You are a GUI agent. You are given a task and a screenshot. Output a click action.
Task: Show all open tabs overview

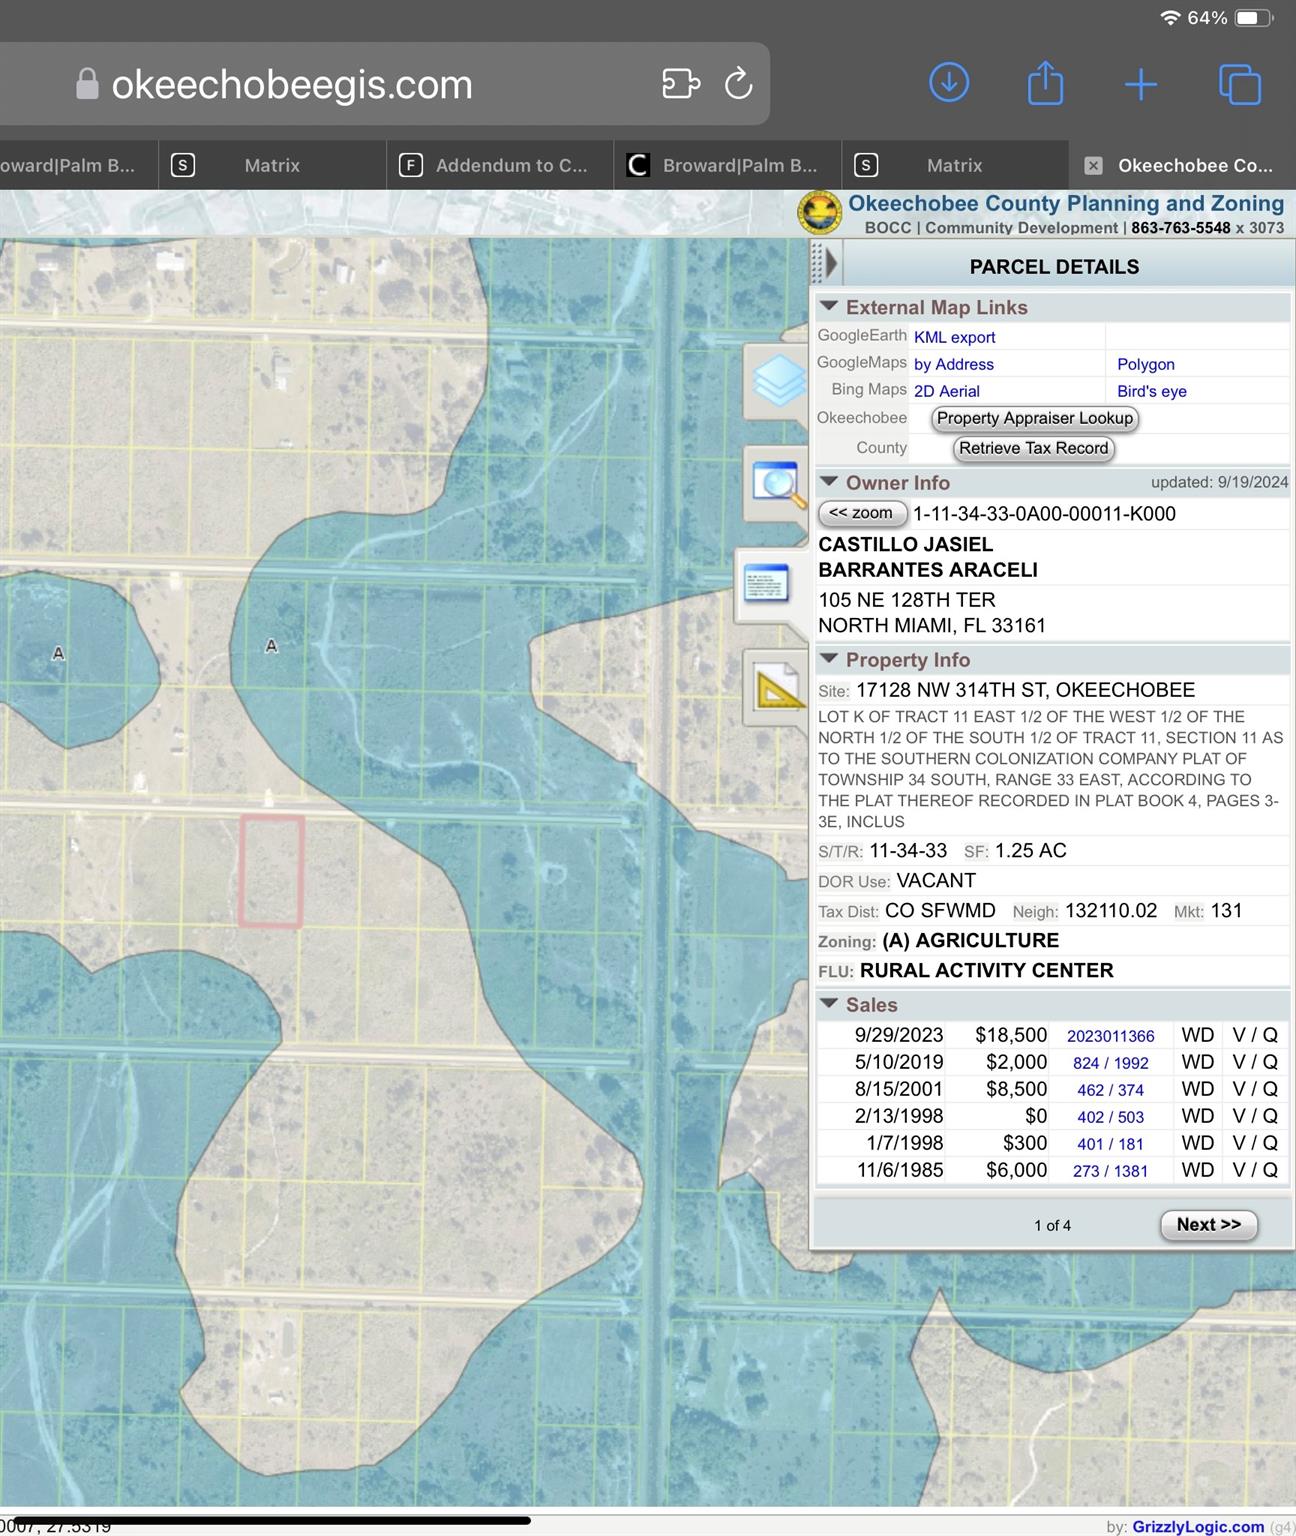1240,85
